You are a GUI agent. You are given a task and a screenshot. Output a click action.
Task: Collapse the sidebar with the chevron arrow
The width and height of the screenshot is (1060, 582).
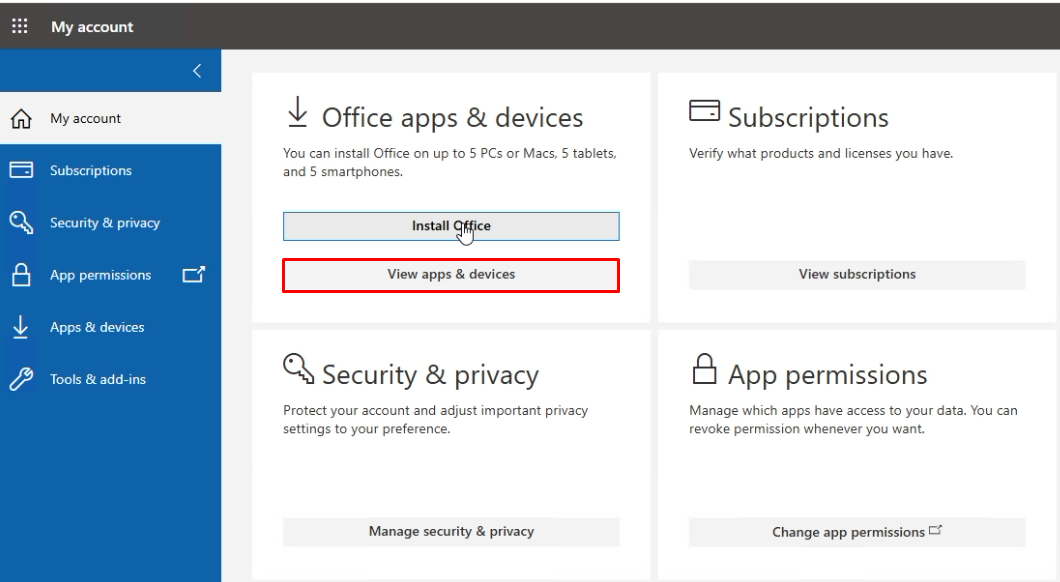tap(197, 70)
